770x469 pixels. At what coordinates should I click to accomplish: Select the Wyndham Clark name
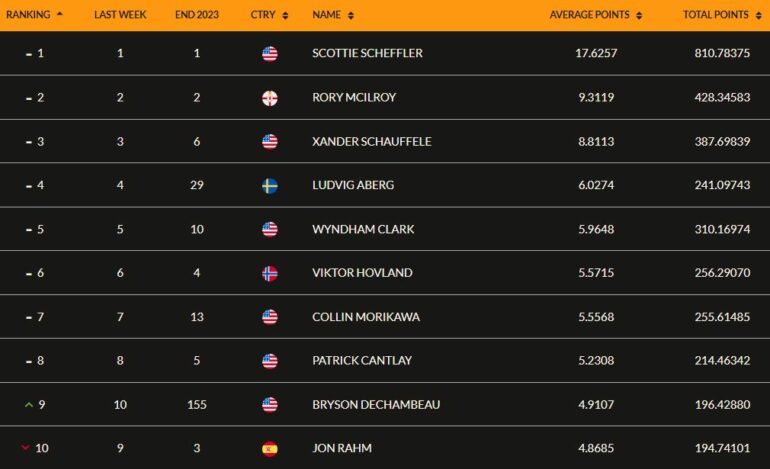[363, 229]
